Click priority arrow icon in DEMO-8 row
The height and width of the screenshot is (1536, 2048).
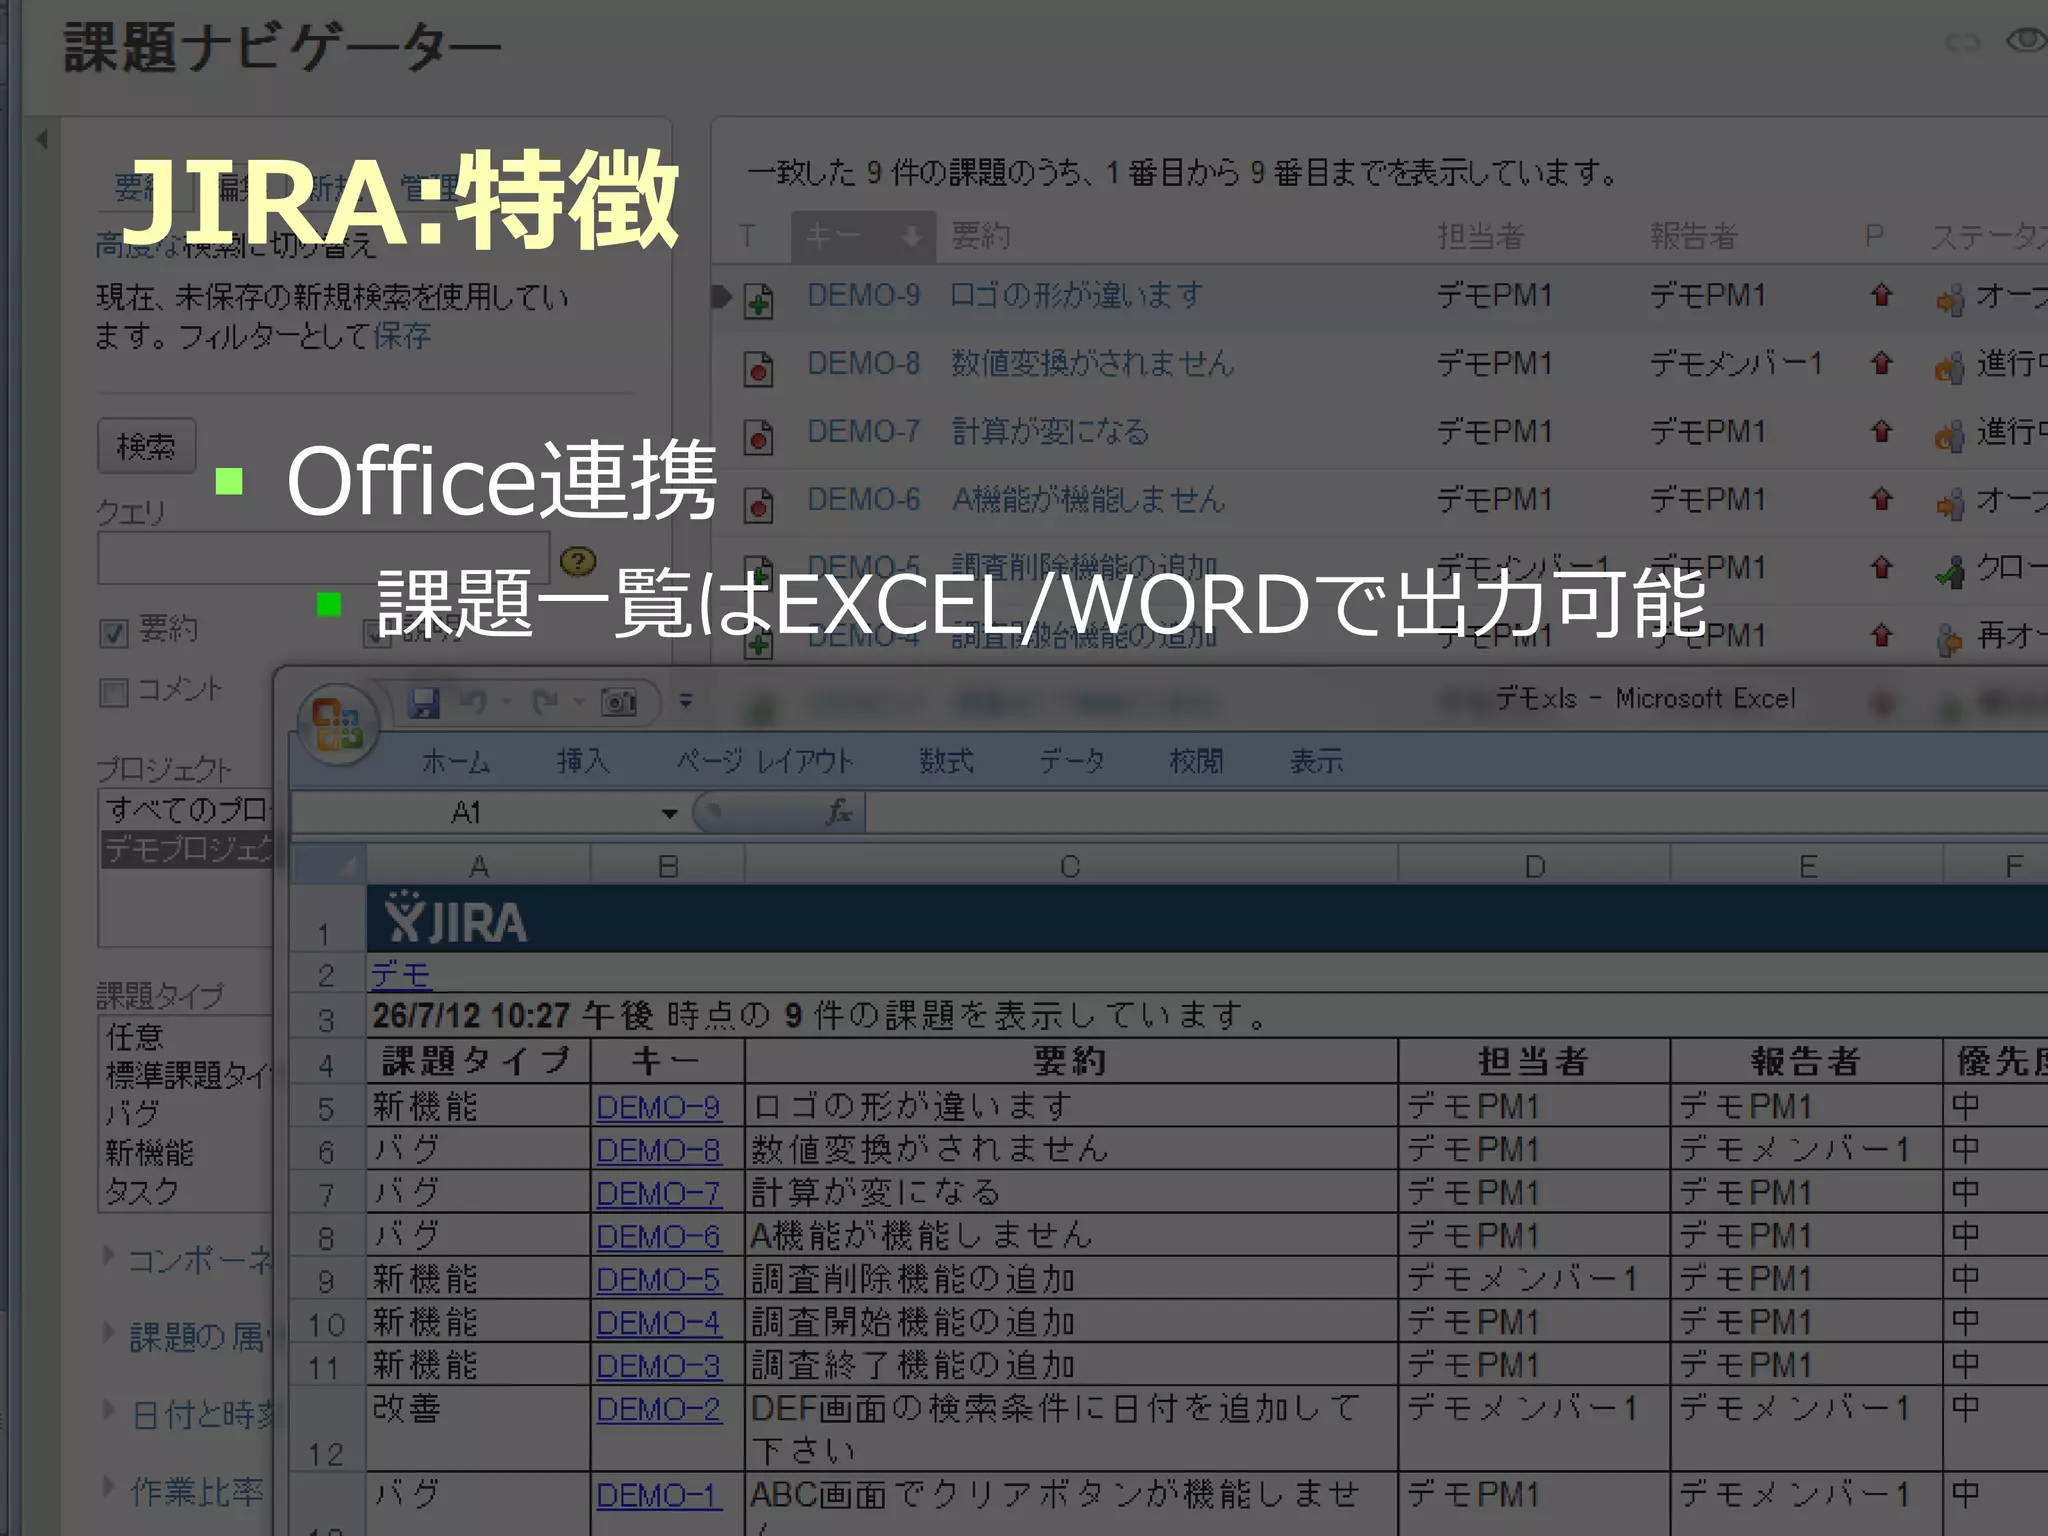click(1882, 364)
